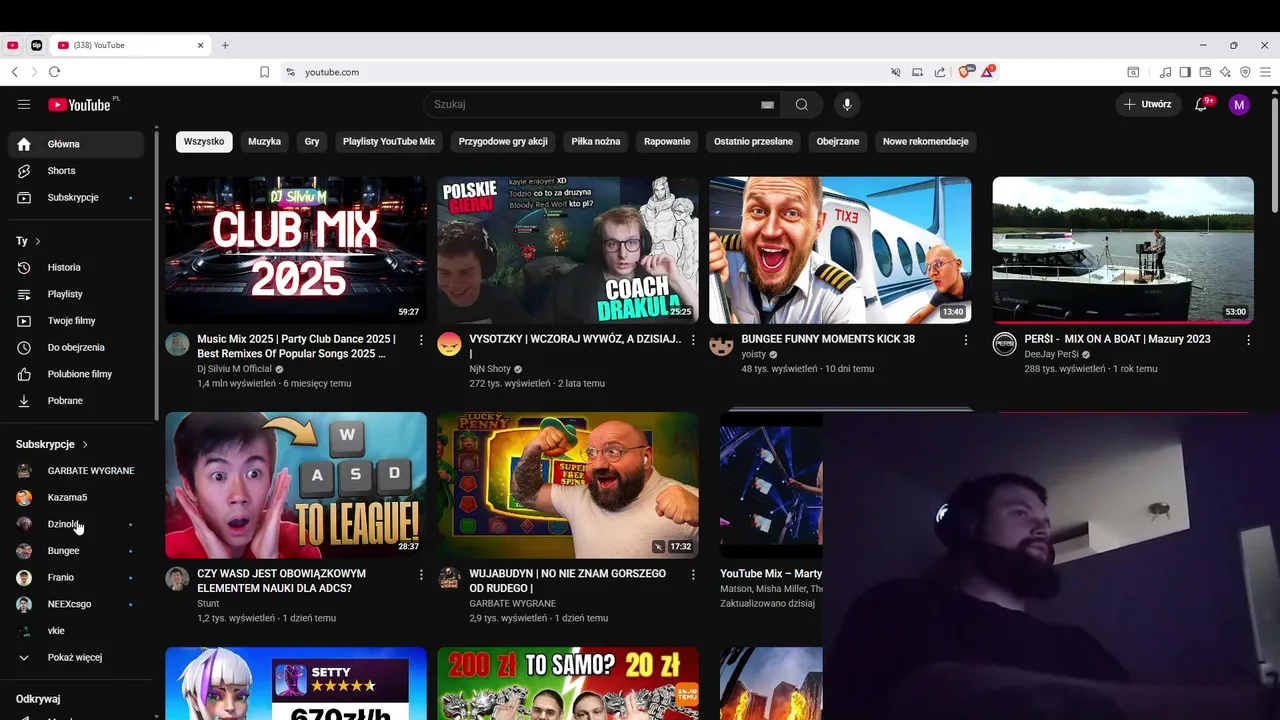Image resolution: width=1280 pixels, height=720 pixels.
Task: Go back with the browser back arrow
Action: (x=14, y=72)
